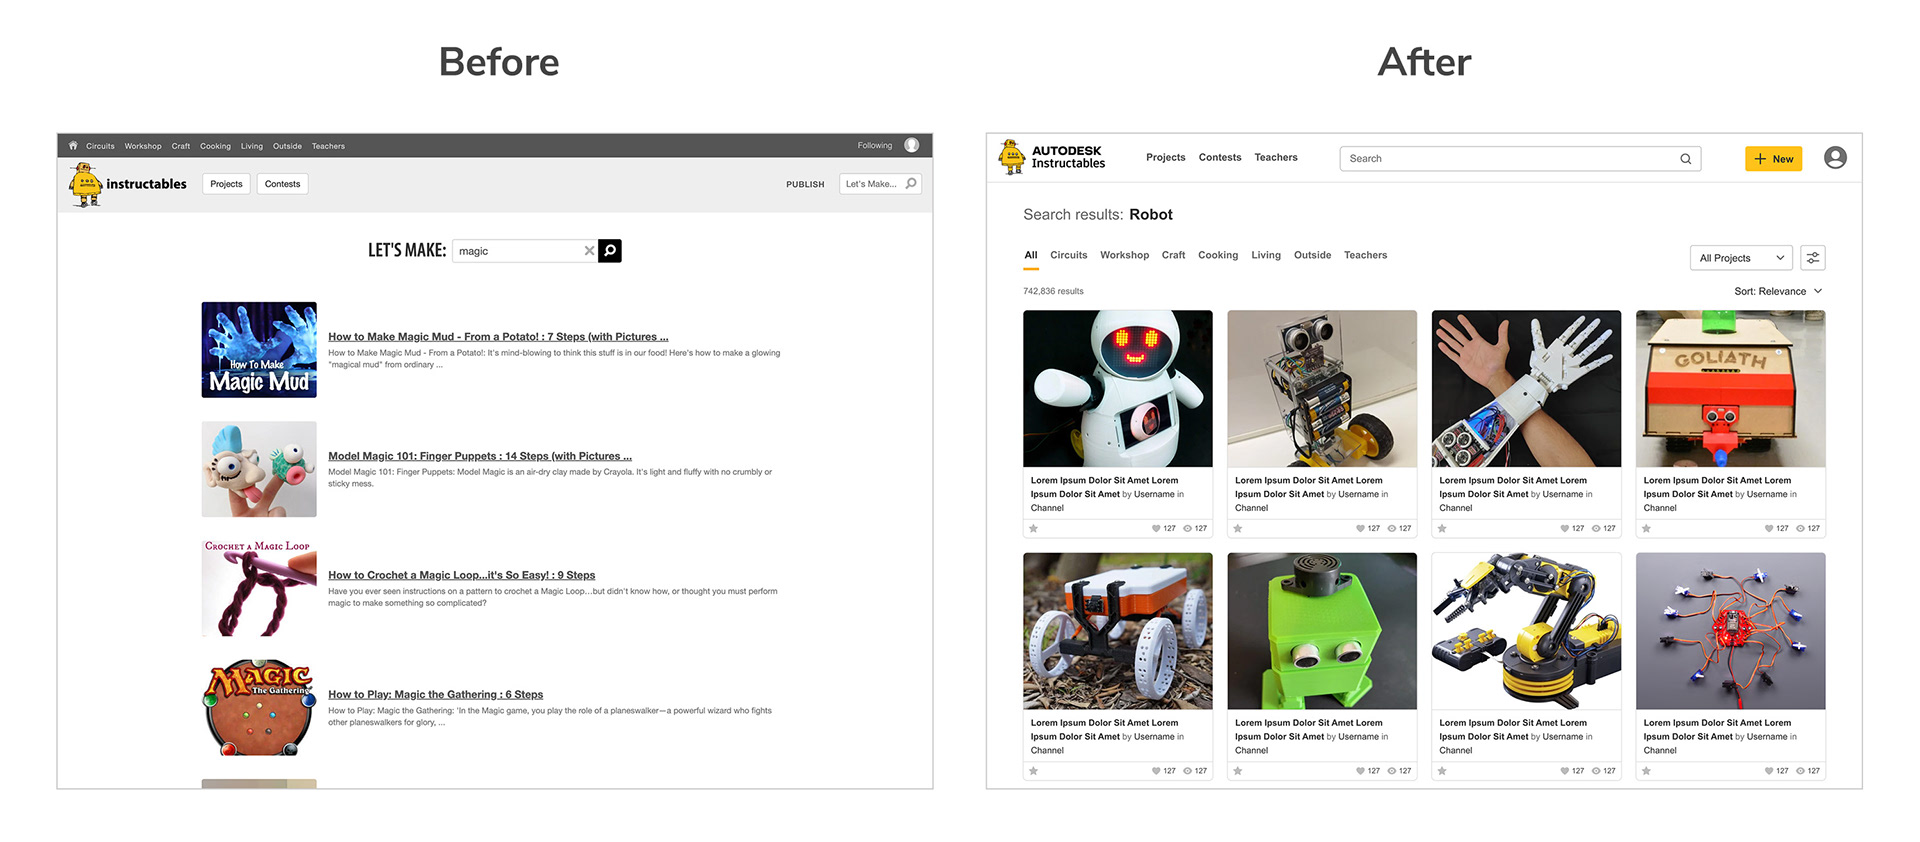Open the red servo spider thumbnail
The height and width of the screenshot is (842, 1920).
[1731, 631]
